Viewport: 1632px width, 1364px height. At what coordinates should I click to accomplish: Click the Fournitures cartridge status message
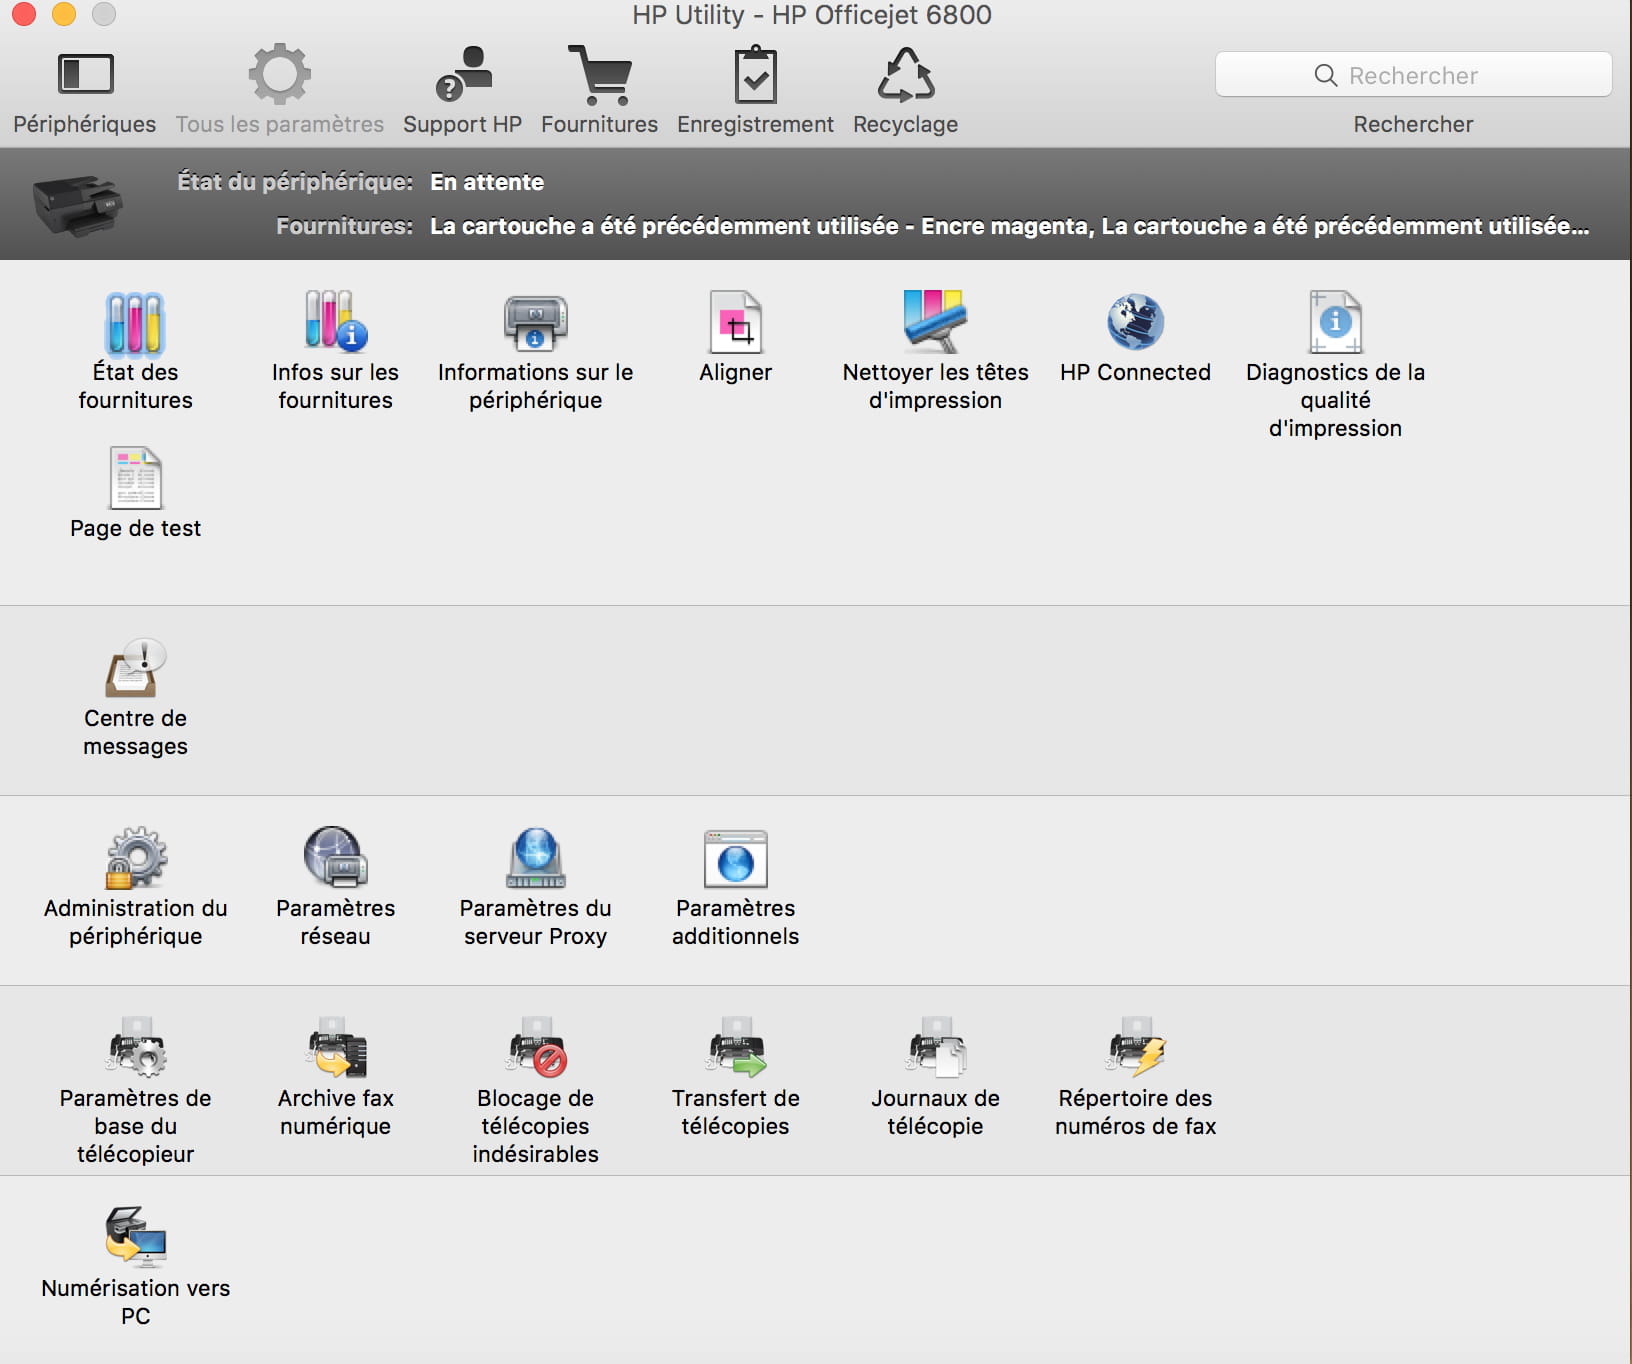click(x=1009, y=226)
